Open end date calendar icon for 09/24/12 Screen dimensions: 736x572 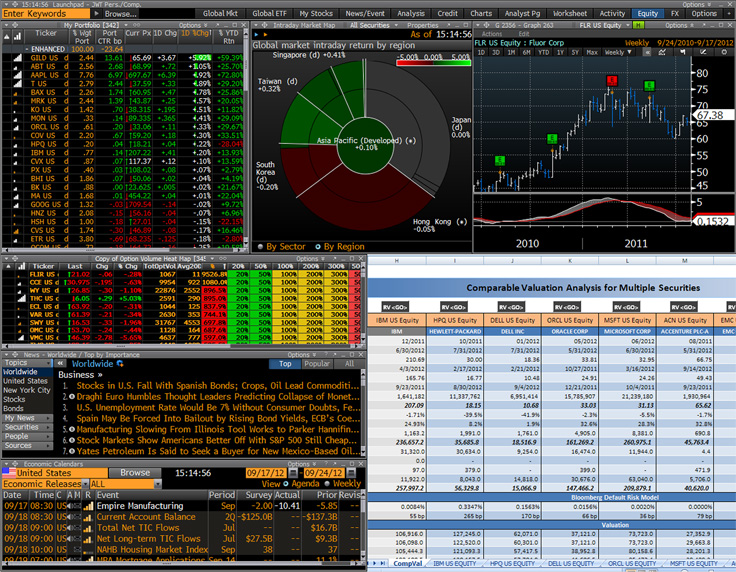pos(351,473)
